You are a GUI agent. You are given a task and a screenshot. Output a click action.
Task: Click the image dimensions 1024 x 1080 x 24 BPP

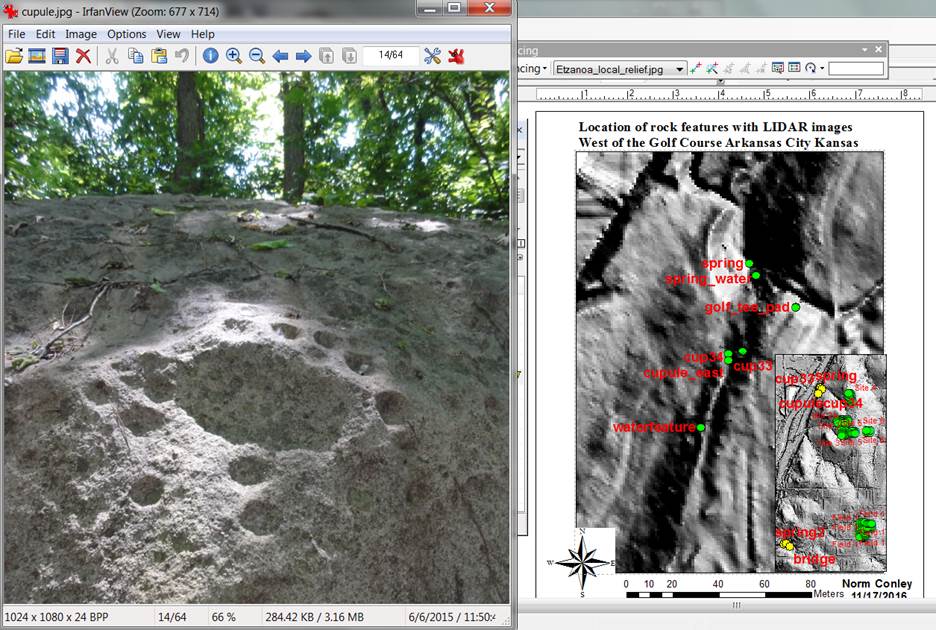[x=57, y=617]
